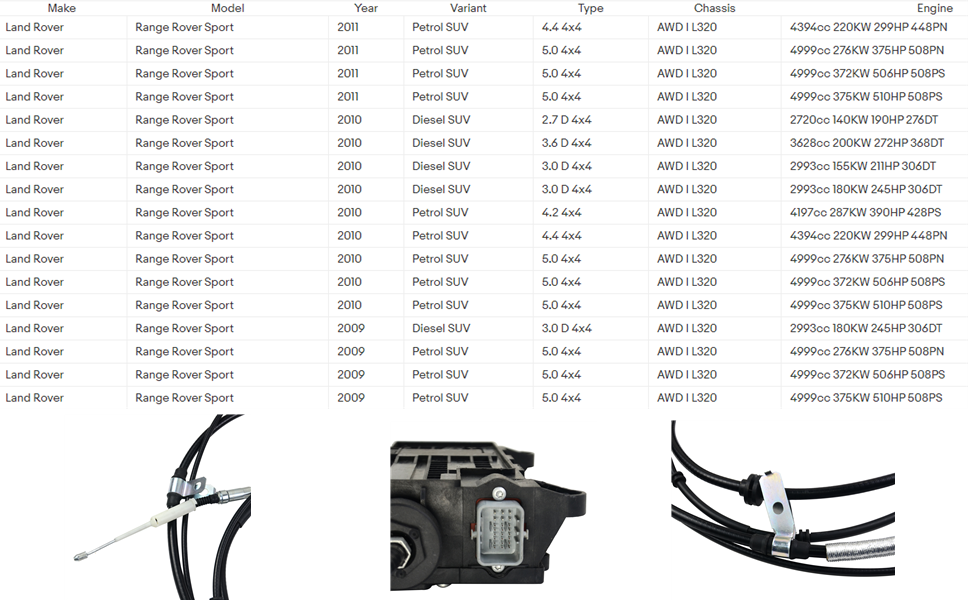
Task: Click AWD I L320 in the 2720cc row
Action: coord(687,120)
